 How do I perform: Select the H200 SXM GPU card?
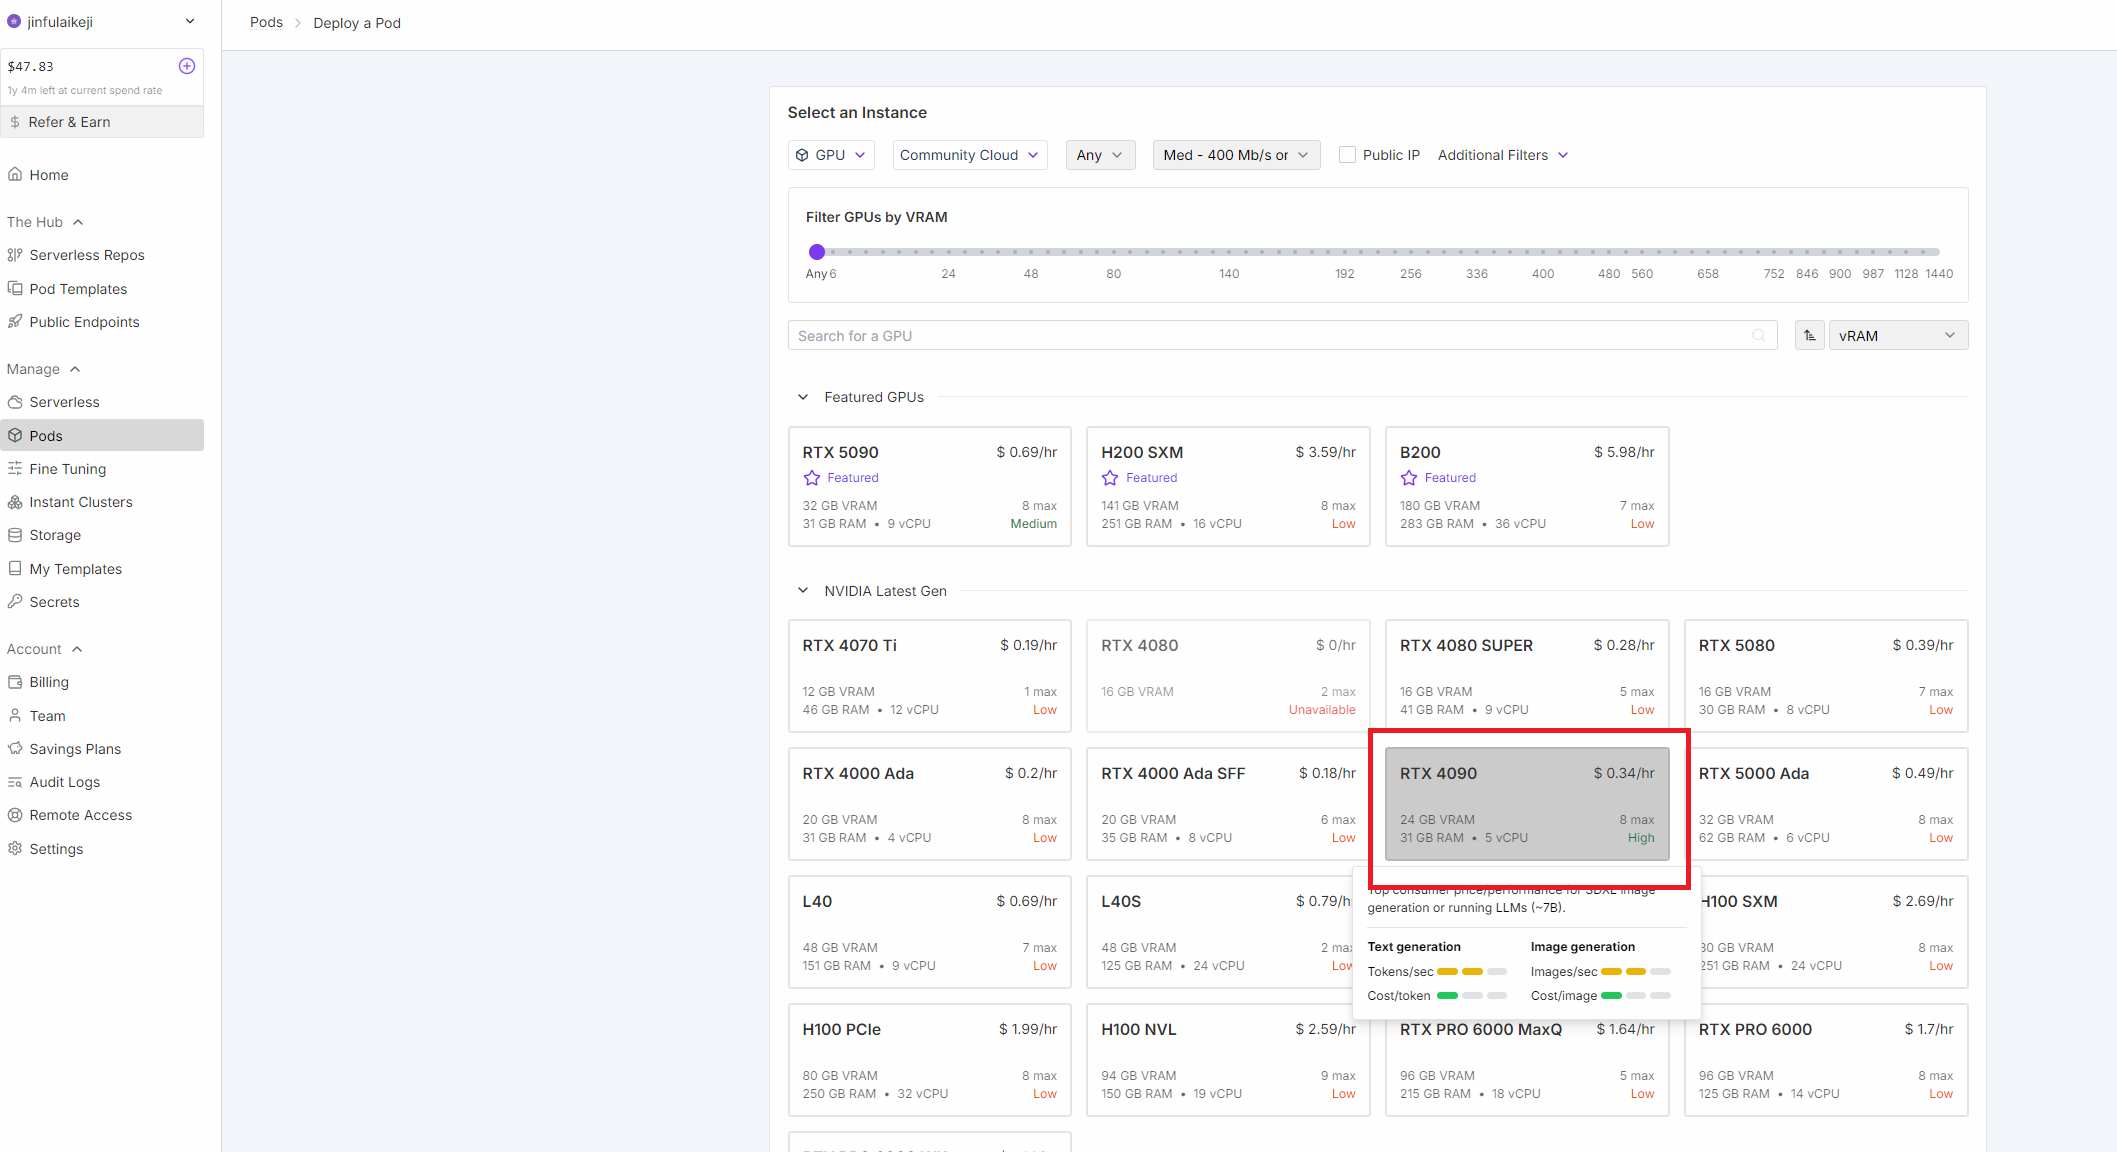coord(1227,487)
